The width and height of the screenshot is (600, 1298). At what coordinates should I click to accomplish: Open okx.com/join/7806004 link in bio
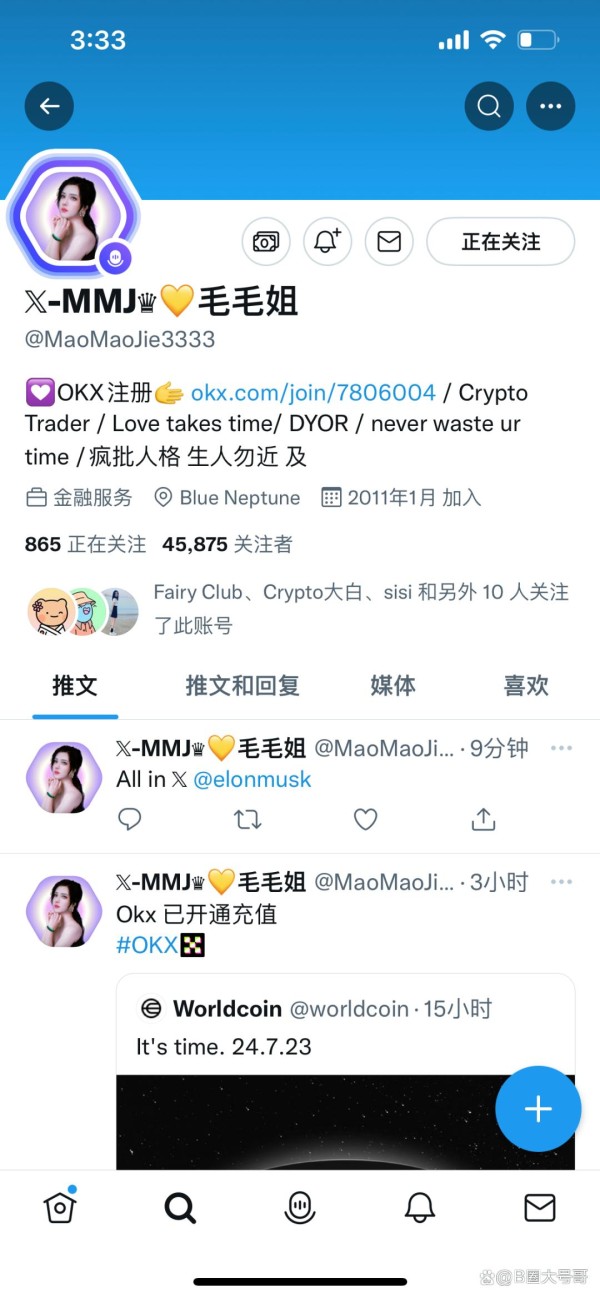(x=313, y=392)
